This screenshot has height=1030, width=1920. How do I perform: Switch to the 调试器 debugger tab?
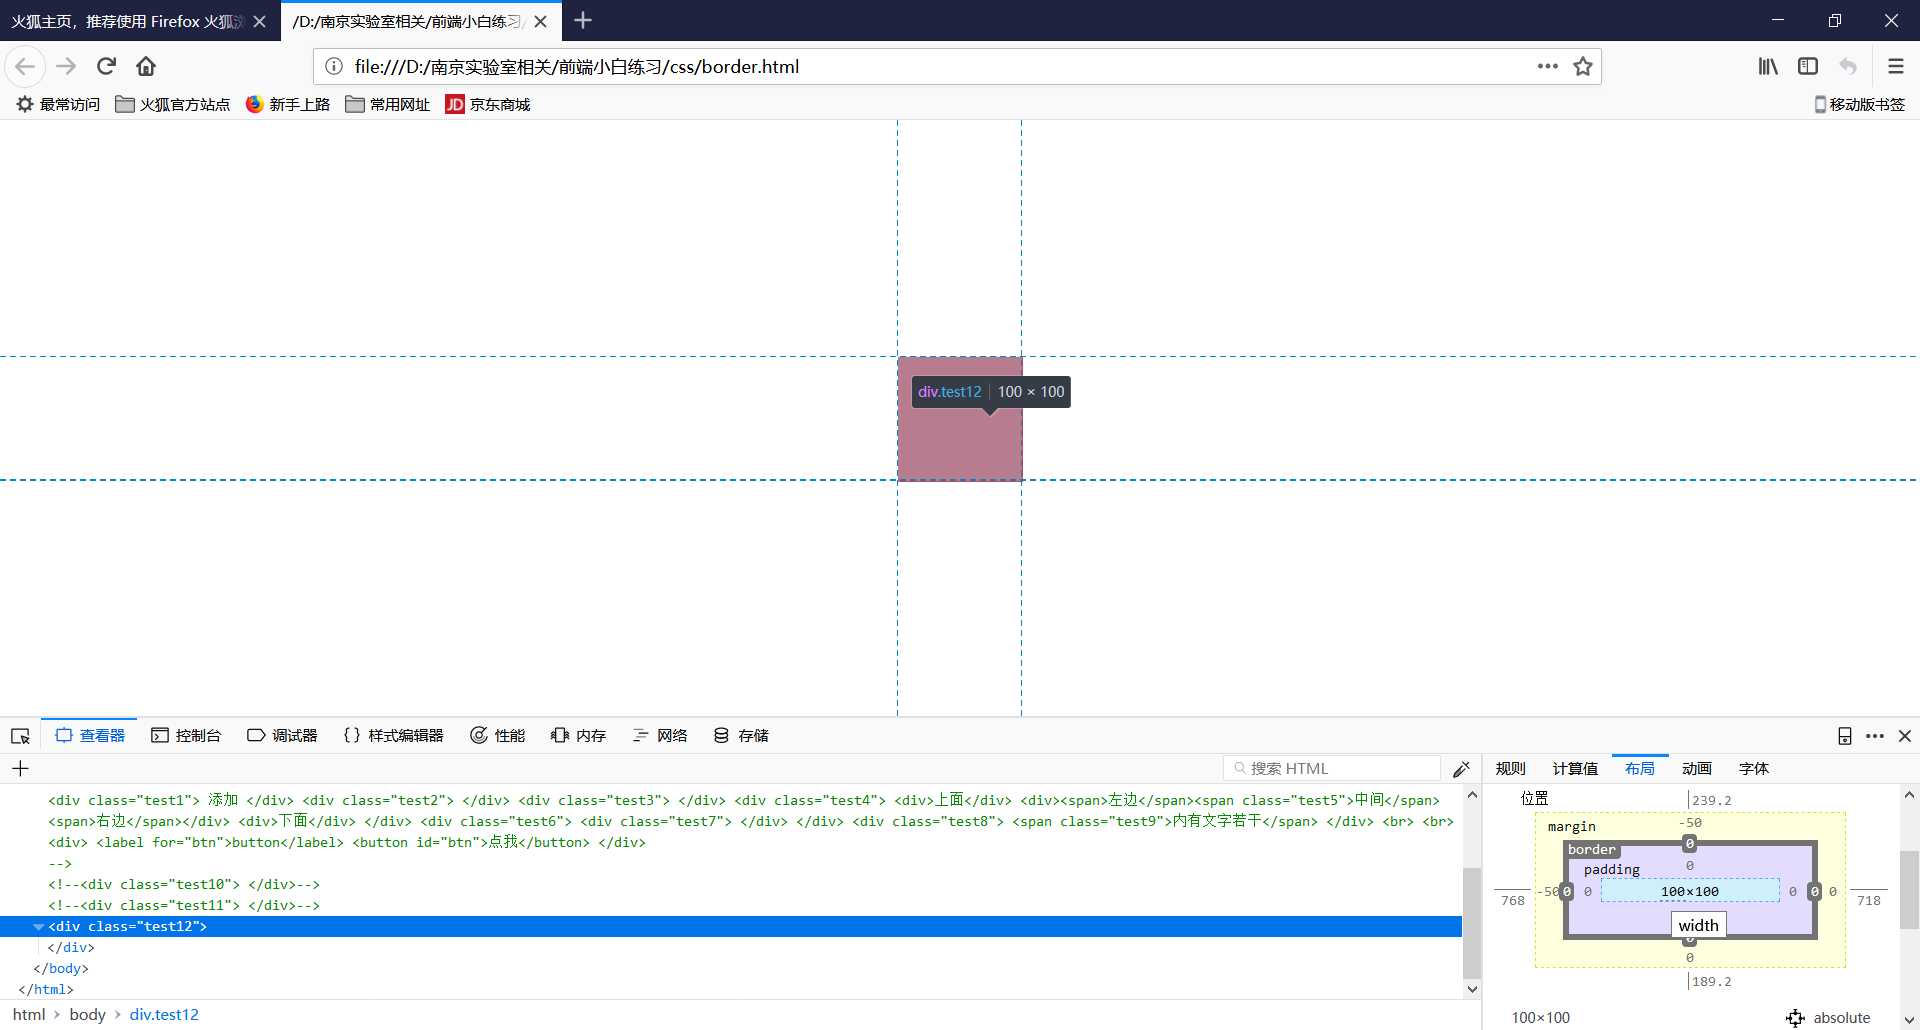point(282,735)
